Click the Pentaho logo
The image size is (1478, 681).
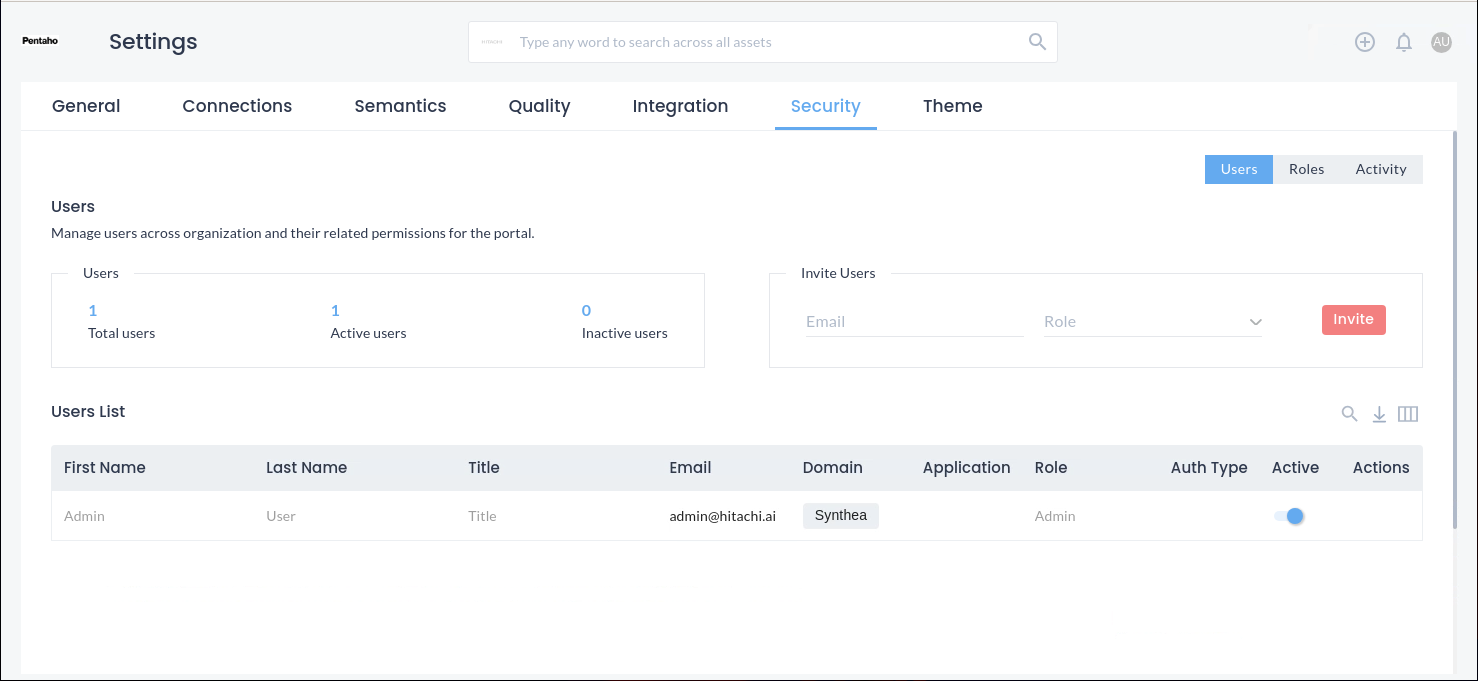[40, 42]
